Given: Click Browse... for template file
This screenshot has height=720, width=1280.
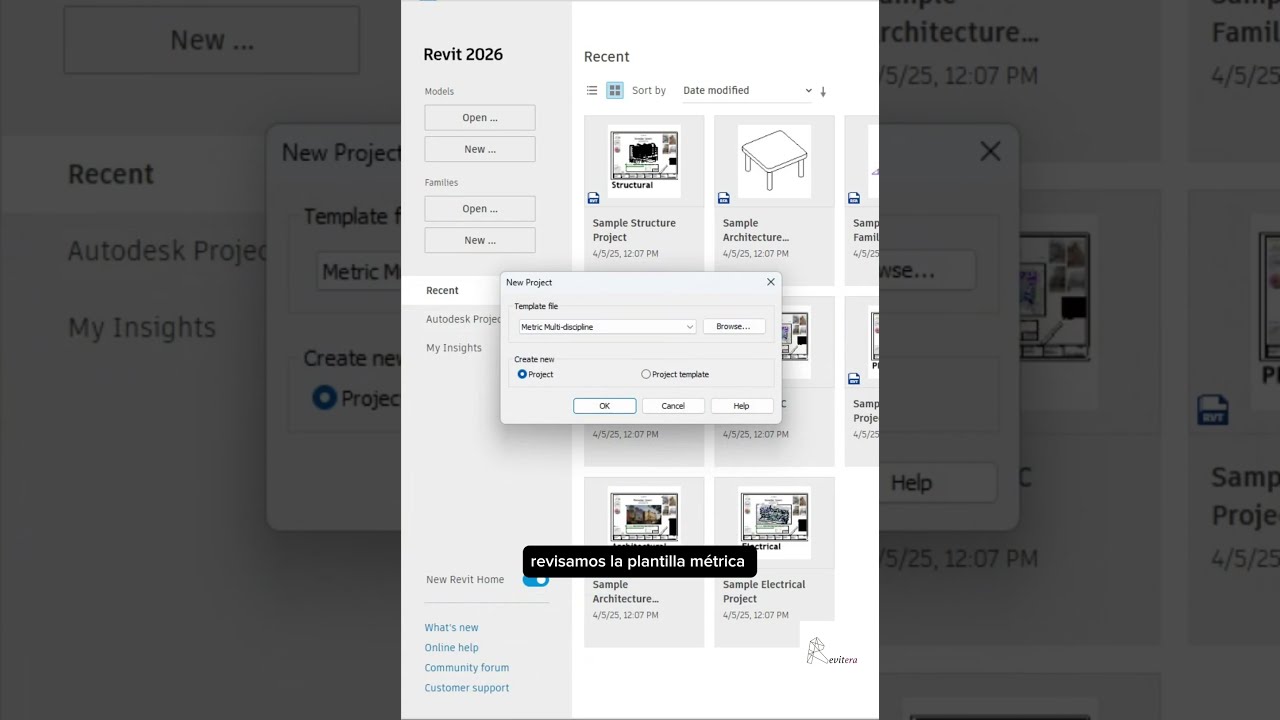Looking at the screenshot, I should point(733,327).
